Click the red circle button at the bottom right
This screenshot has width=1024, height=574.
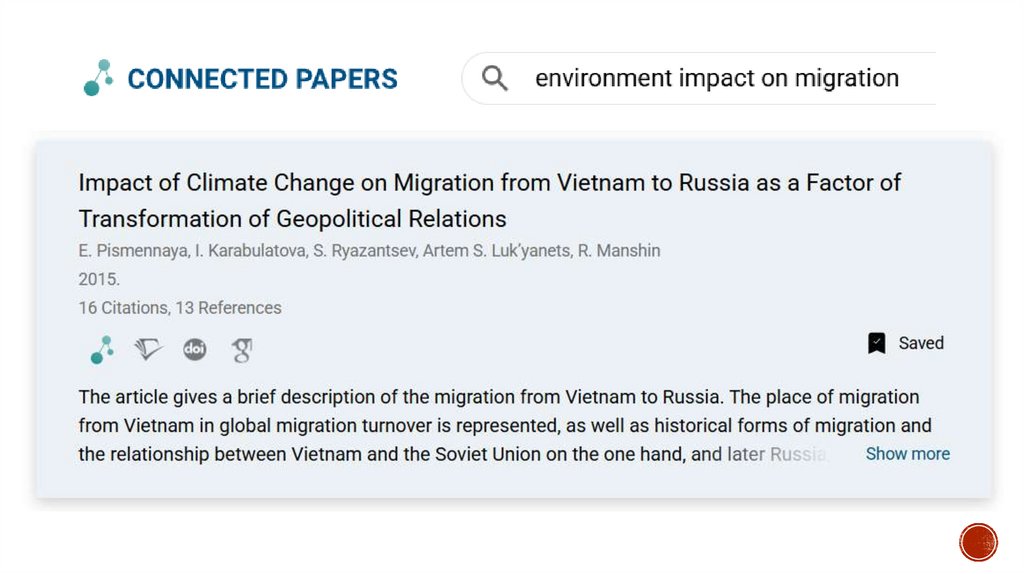[x=978, y=543]
